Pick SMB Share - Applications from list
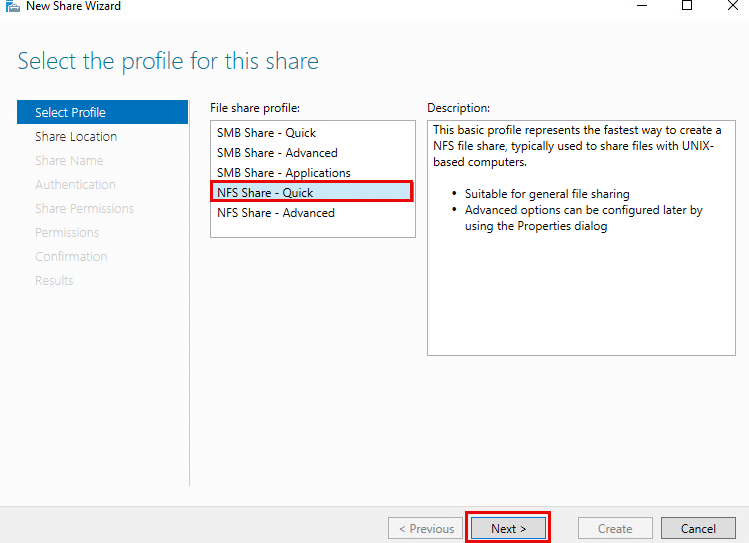The width and height of the screenshot is (749, 543). click(283, 173)
